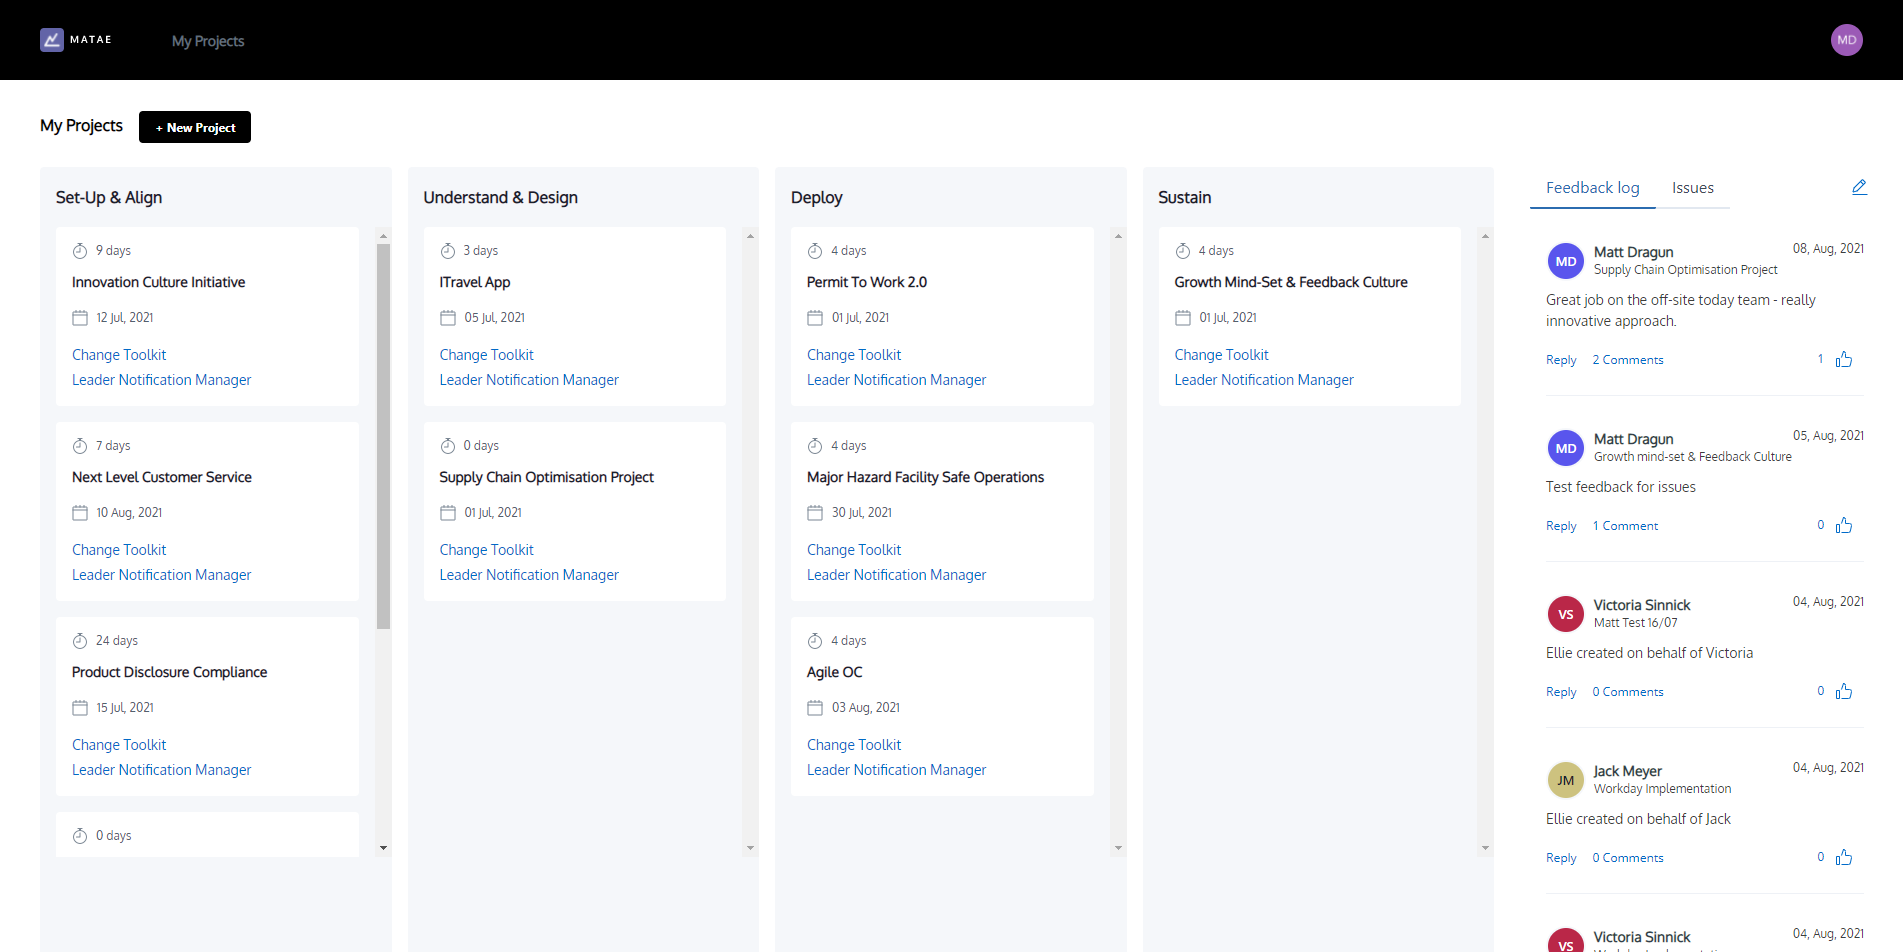Click the scroll-down arrow on Sustain column
The width and height of the screenshot is (1903, 952).
1484,845
